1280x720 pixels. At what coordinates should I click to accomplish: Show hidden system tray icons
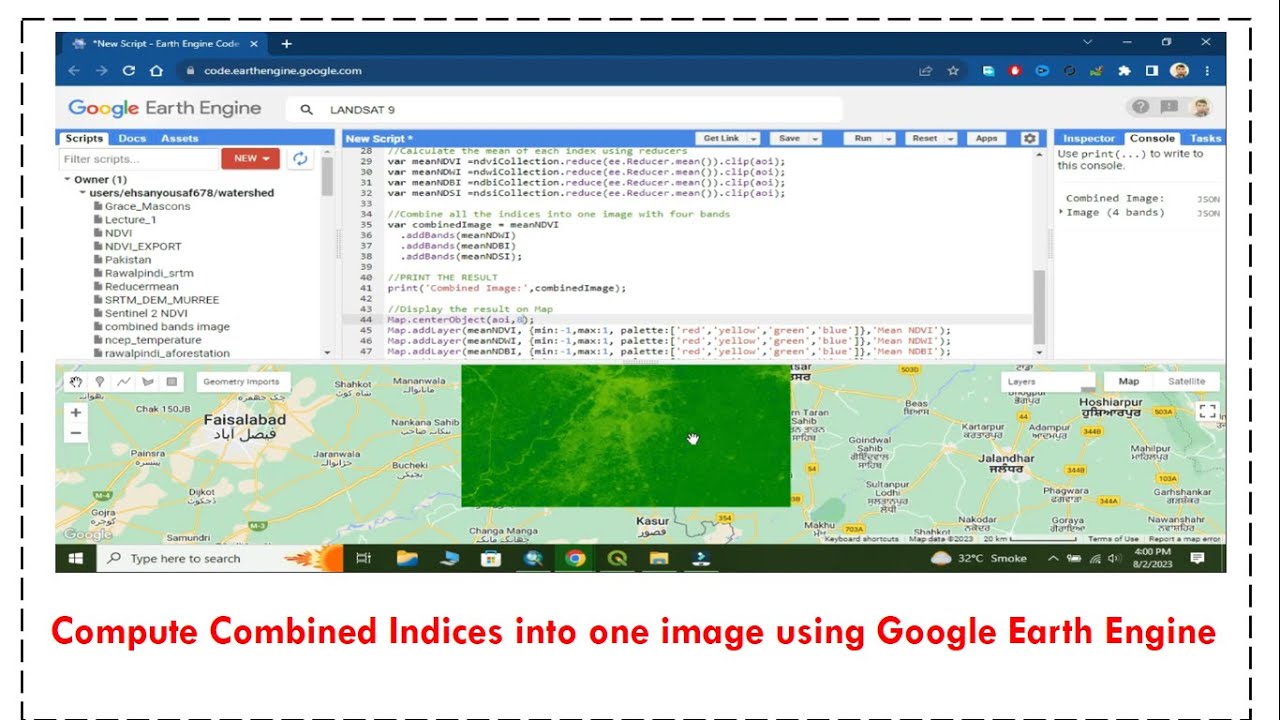coord(1053,558)
